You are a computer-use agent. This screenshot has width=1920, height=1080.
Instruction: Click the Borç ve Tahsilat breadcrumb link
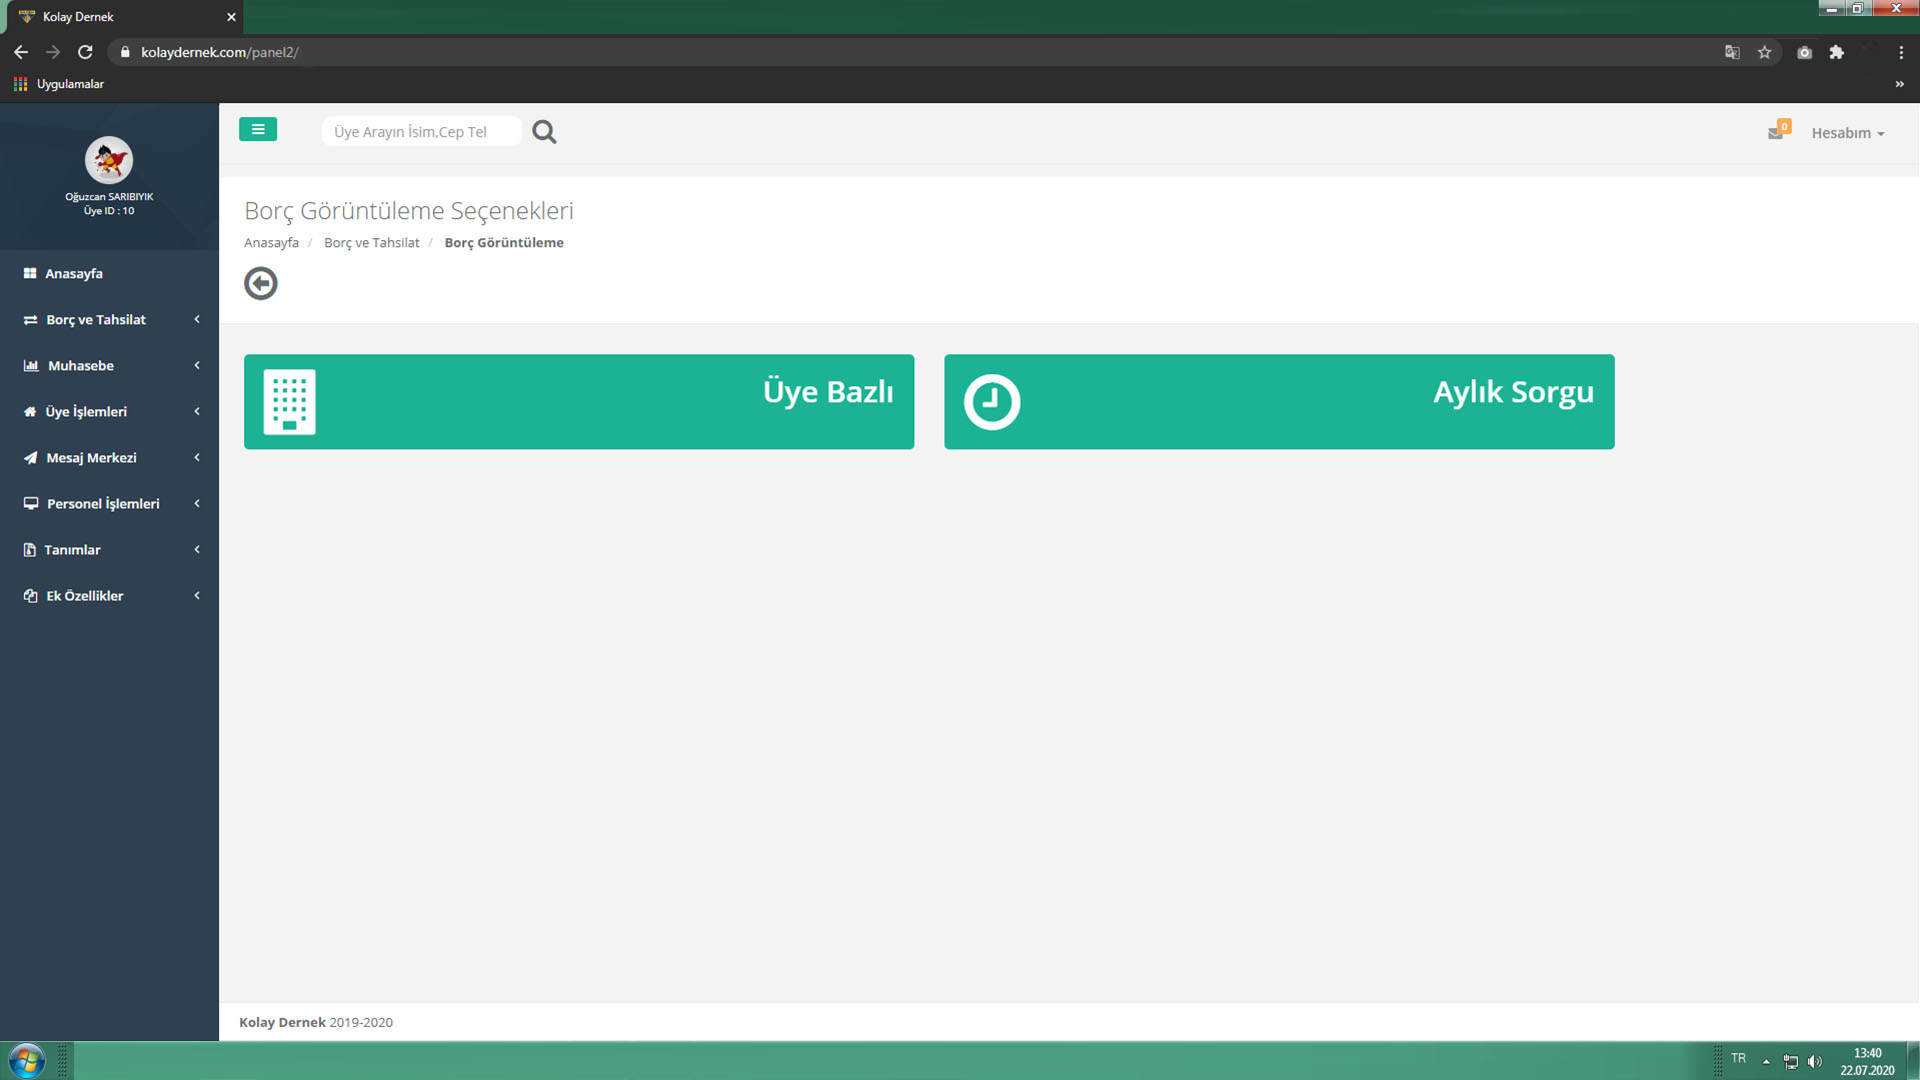click(372, 243)
